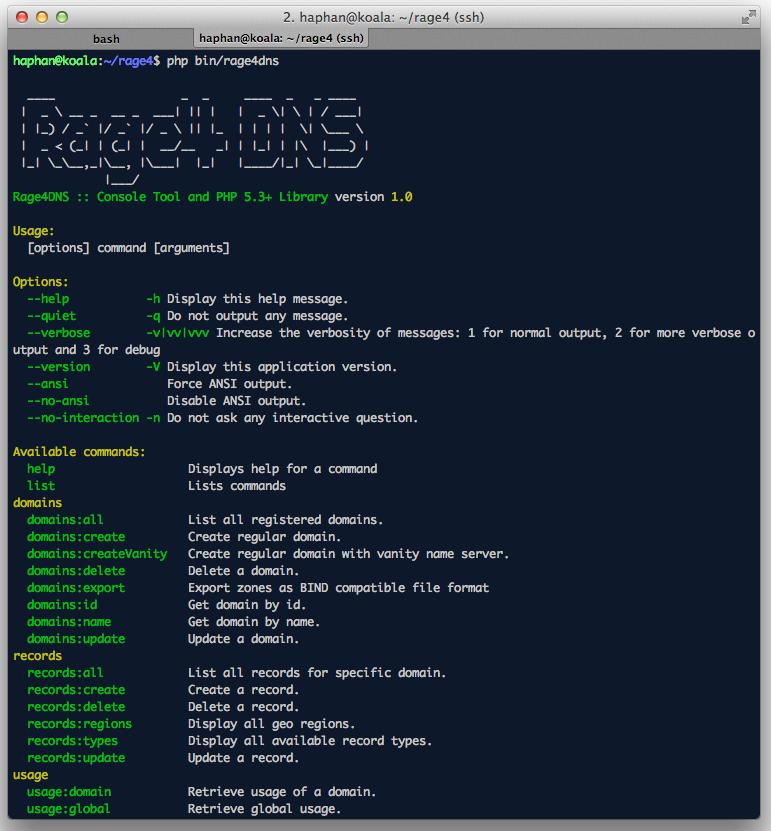Click the 'records:types' command
This screenshot has height=831, width=771.
pyautogui.click(x=73, y=740)
